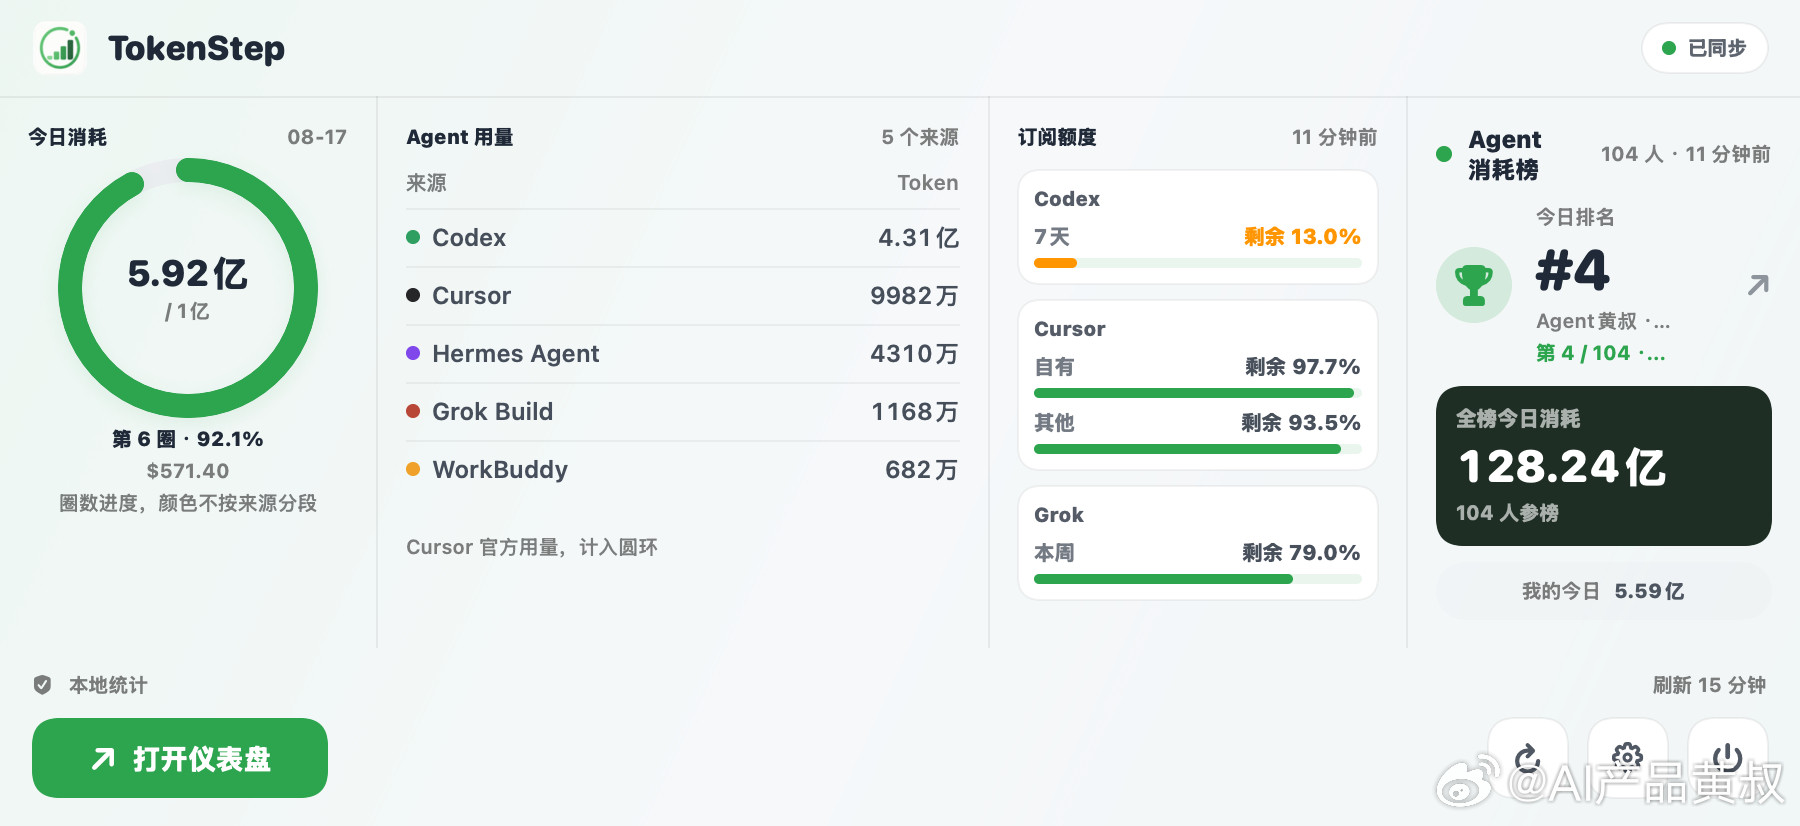Click the 4.31亿 token value
Viewport: 1800px width, 826px height.
click(918, 237)
